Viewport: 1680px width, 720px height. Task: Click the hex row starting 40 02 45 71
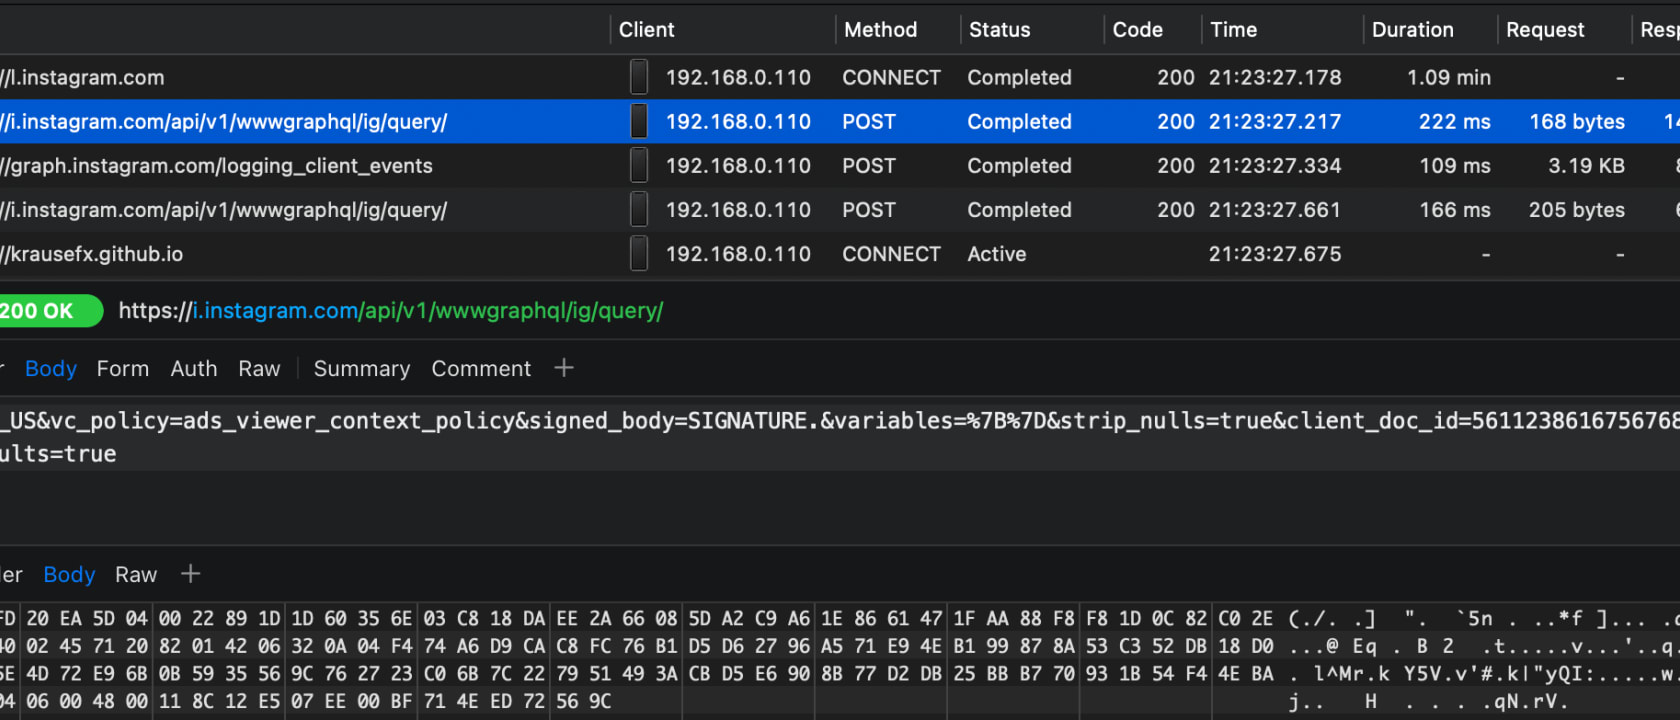(637, 646)
